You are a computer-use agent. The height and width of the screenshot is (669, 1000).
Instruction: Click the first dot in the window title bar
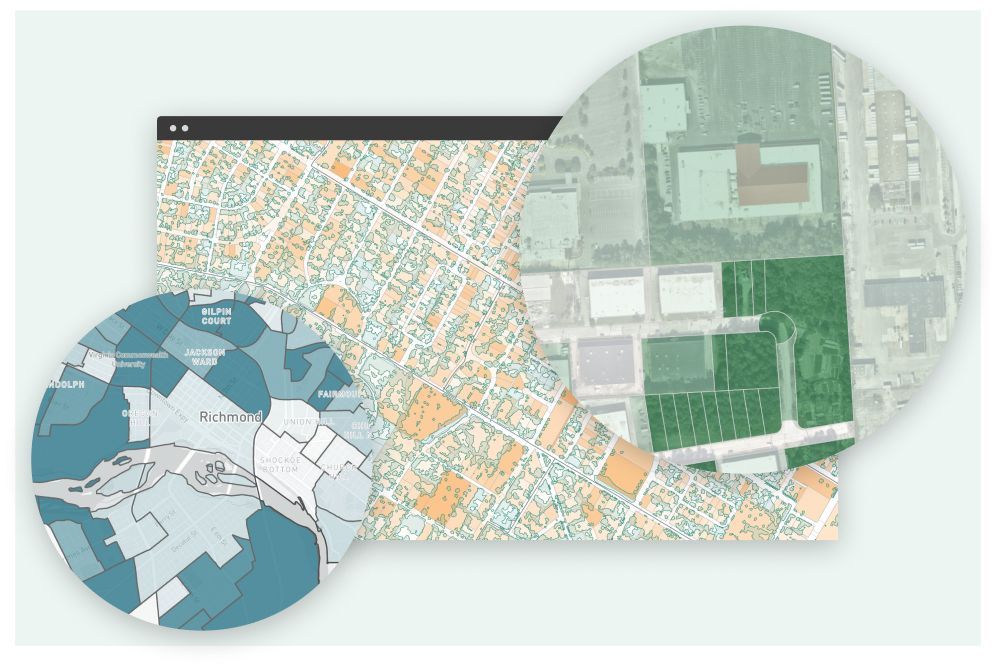point(173,128)
